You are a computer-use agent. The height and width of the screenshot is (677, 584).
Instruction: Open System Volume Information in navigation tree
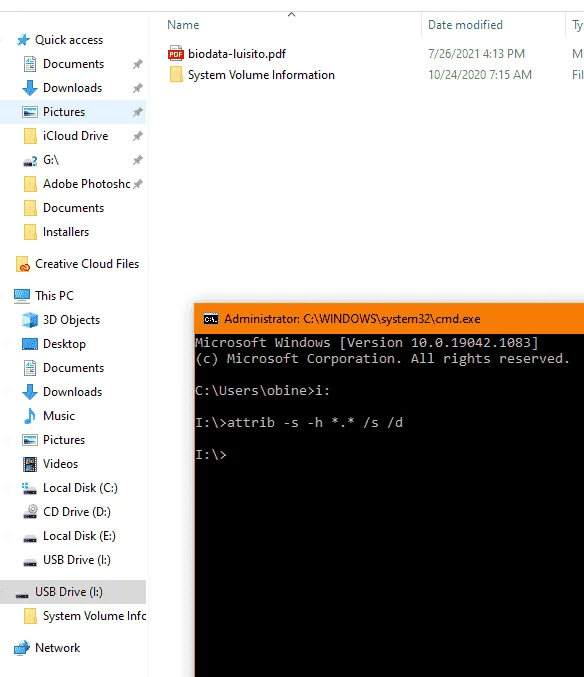point(95,616)
